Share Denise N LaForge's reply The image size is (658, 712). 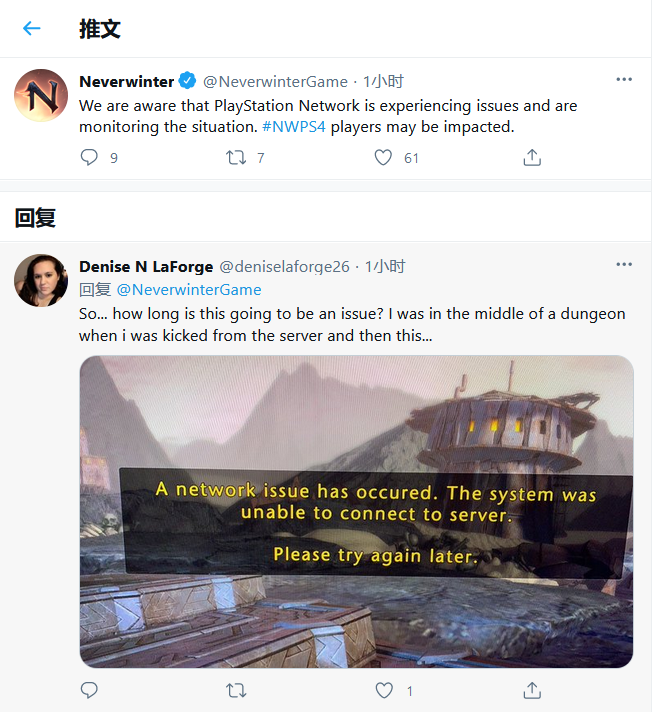[532, 690]
